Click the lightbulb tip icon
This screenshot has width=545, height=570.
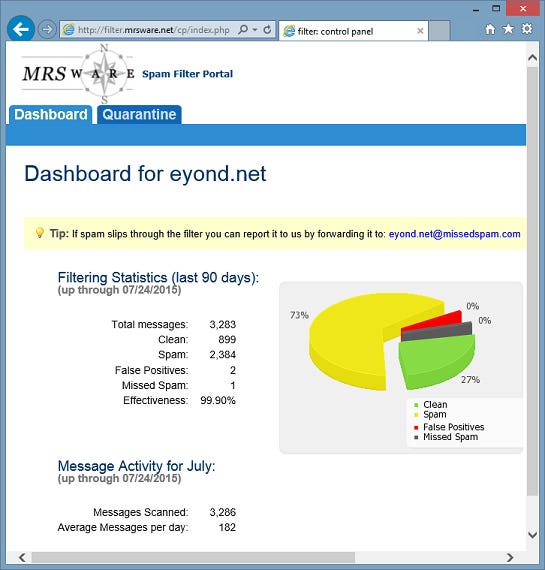(39, 233)
